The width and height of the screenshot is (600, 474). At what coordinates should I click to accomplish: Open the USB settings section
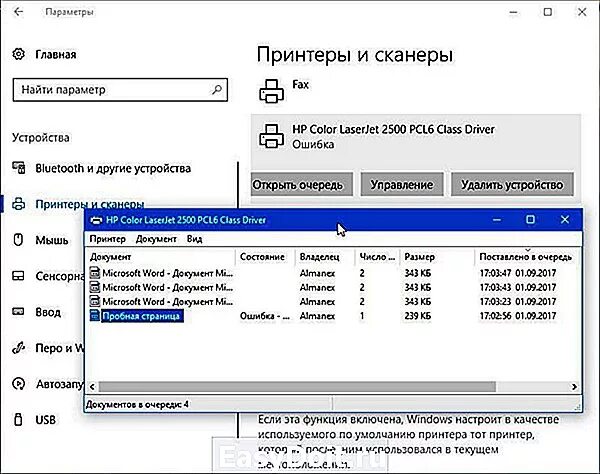(x=45, y=420)
